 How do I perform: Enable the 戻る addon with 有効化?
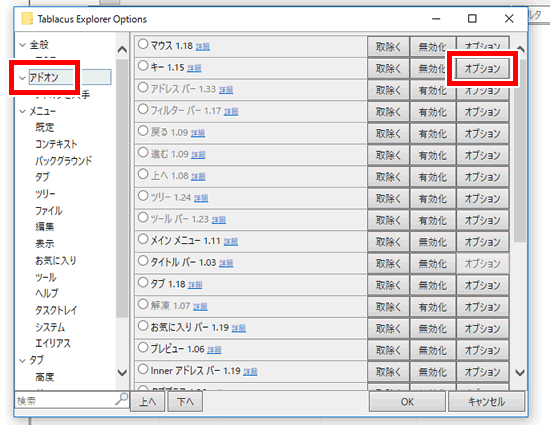pos(433,134)
